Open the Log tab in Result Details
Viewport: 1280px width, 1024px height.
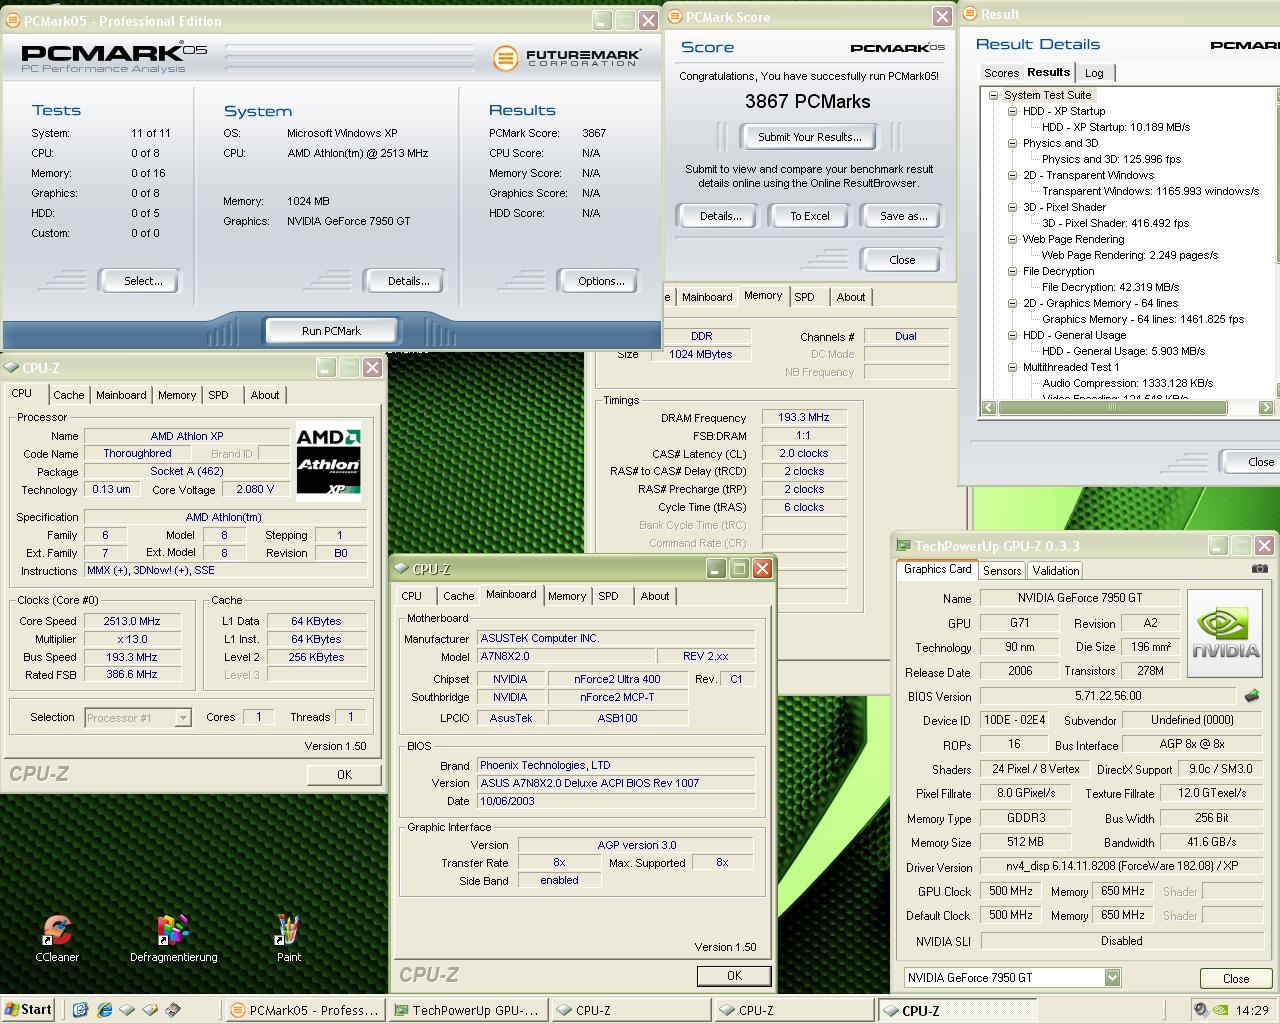(x=1094, y=73)
